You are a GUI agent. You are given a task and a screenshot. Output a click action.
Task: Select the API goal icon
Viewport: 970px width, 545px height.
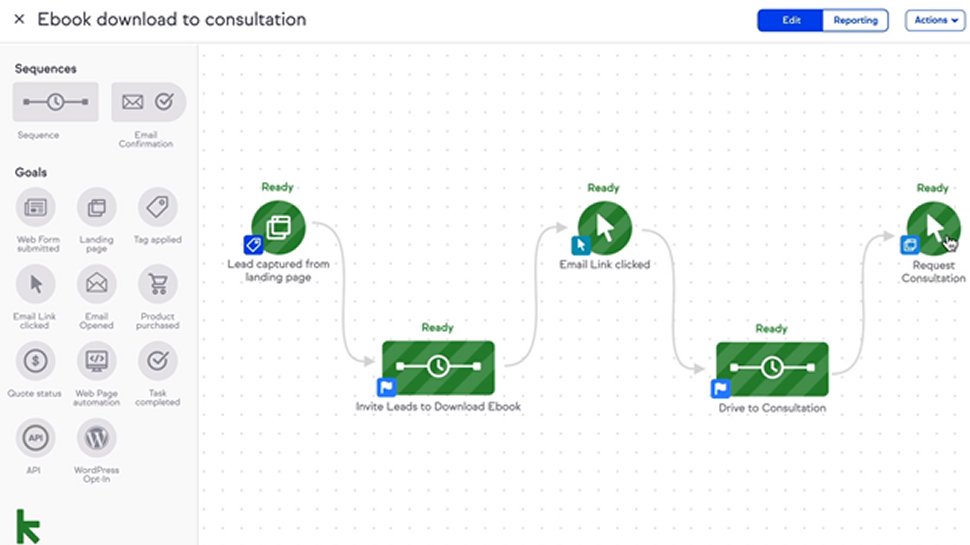[35, 438]
